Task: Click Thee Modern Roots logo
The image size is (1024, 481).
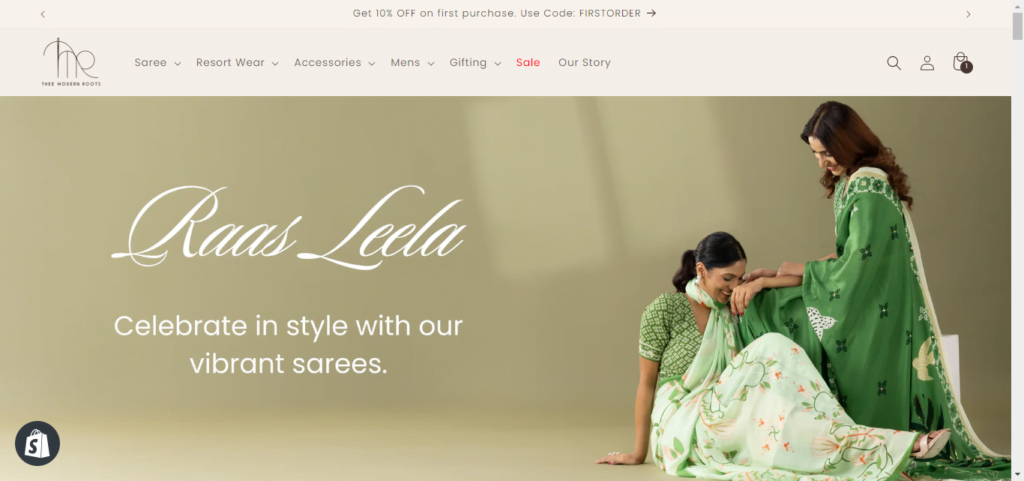Action: pyautogui.click(x=72, y=62)
